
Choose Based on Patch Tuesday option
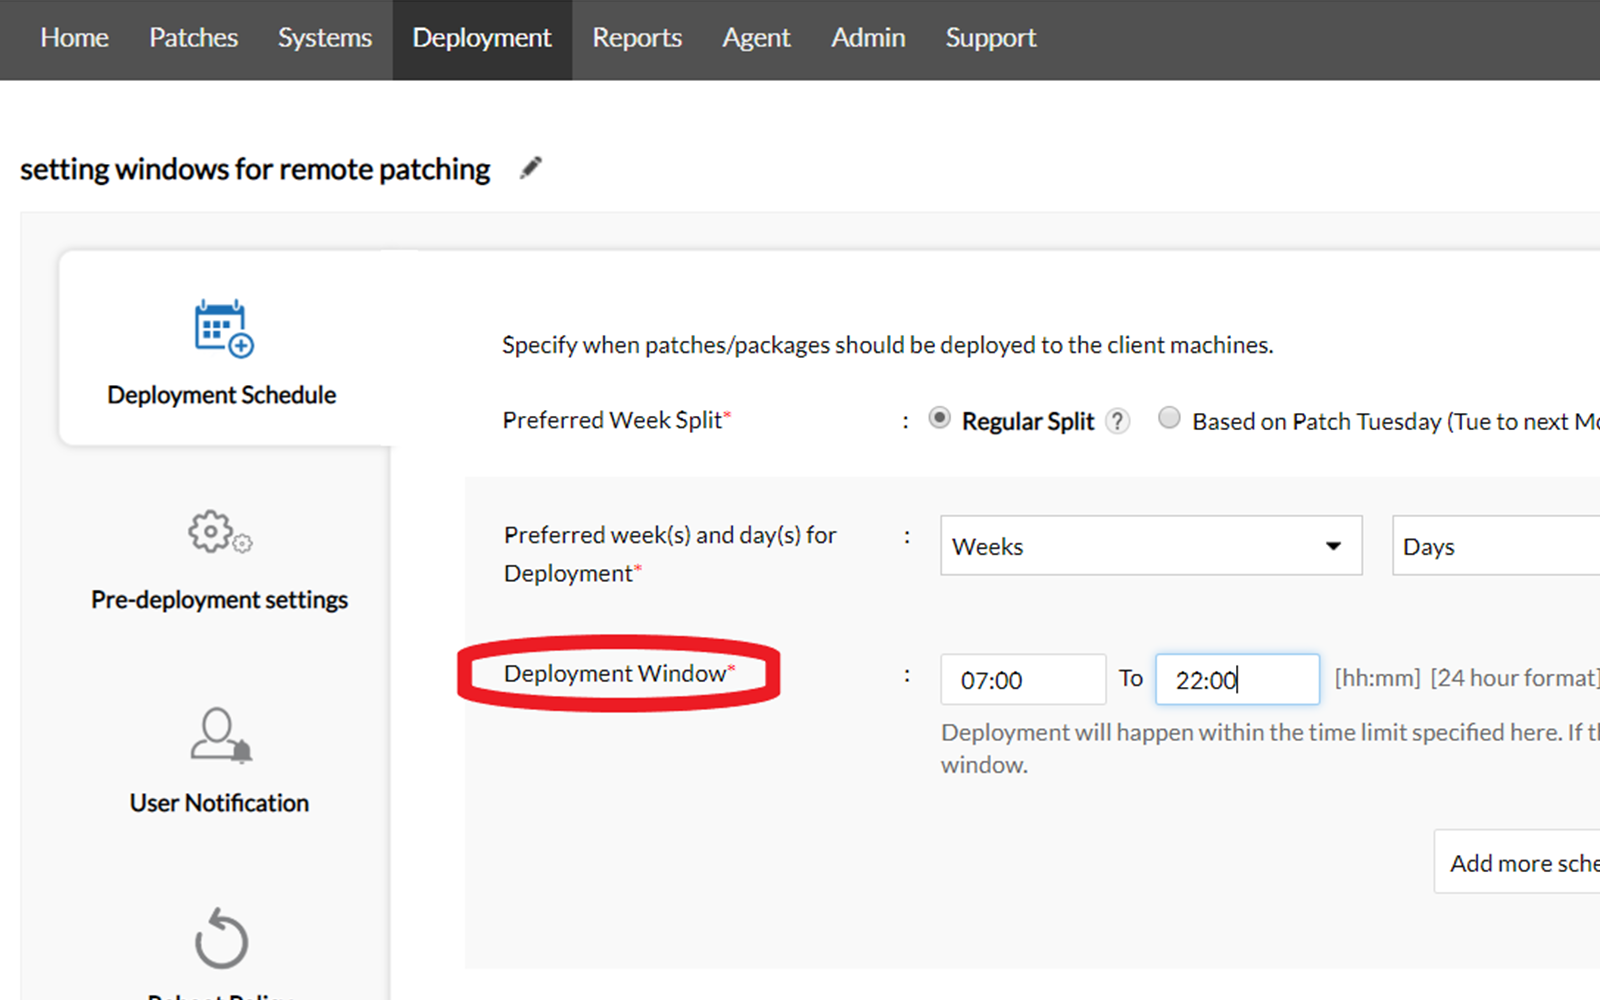click(x=1169, y=418)
